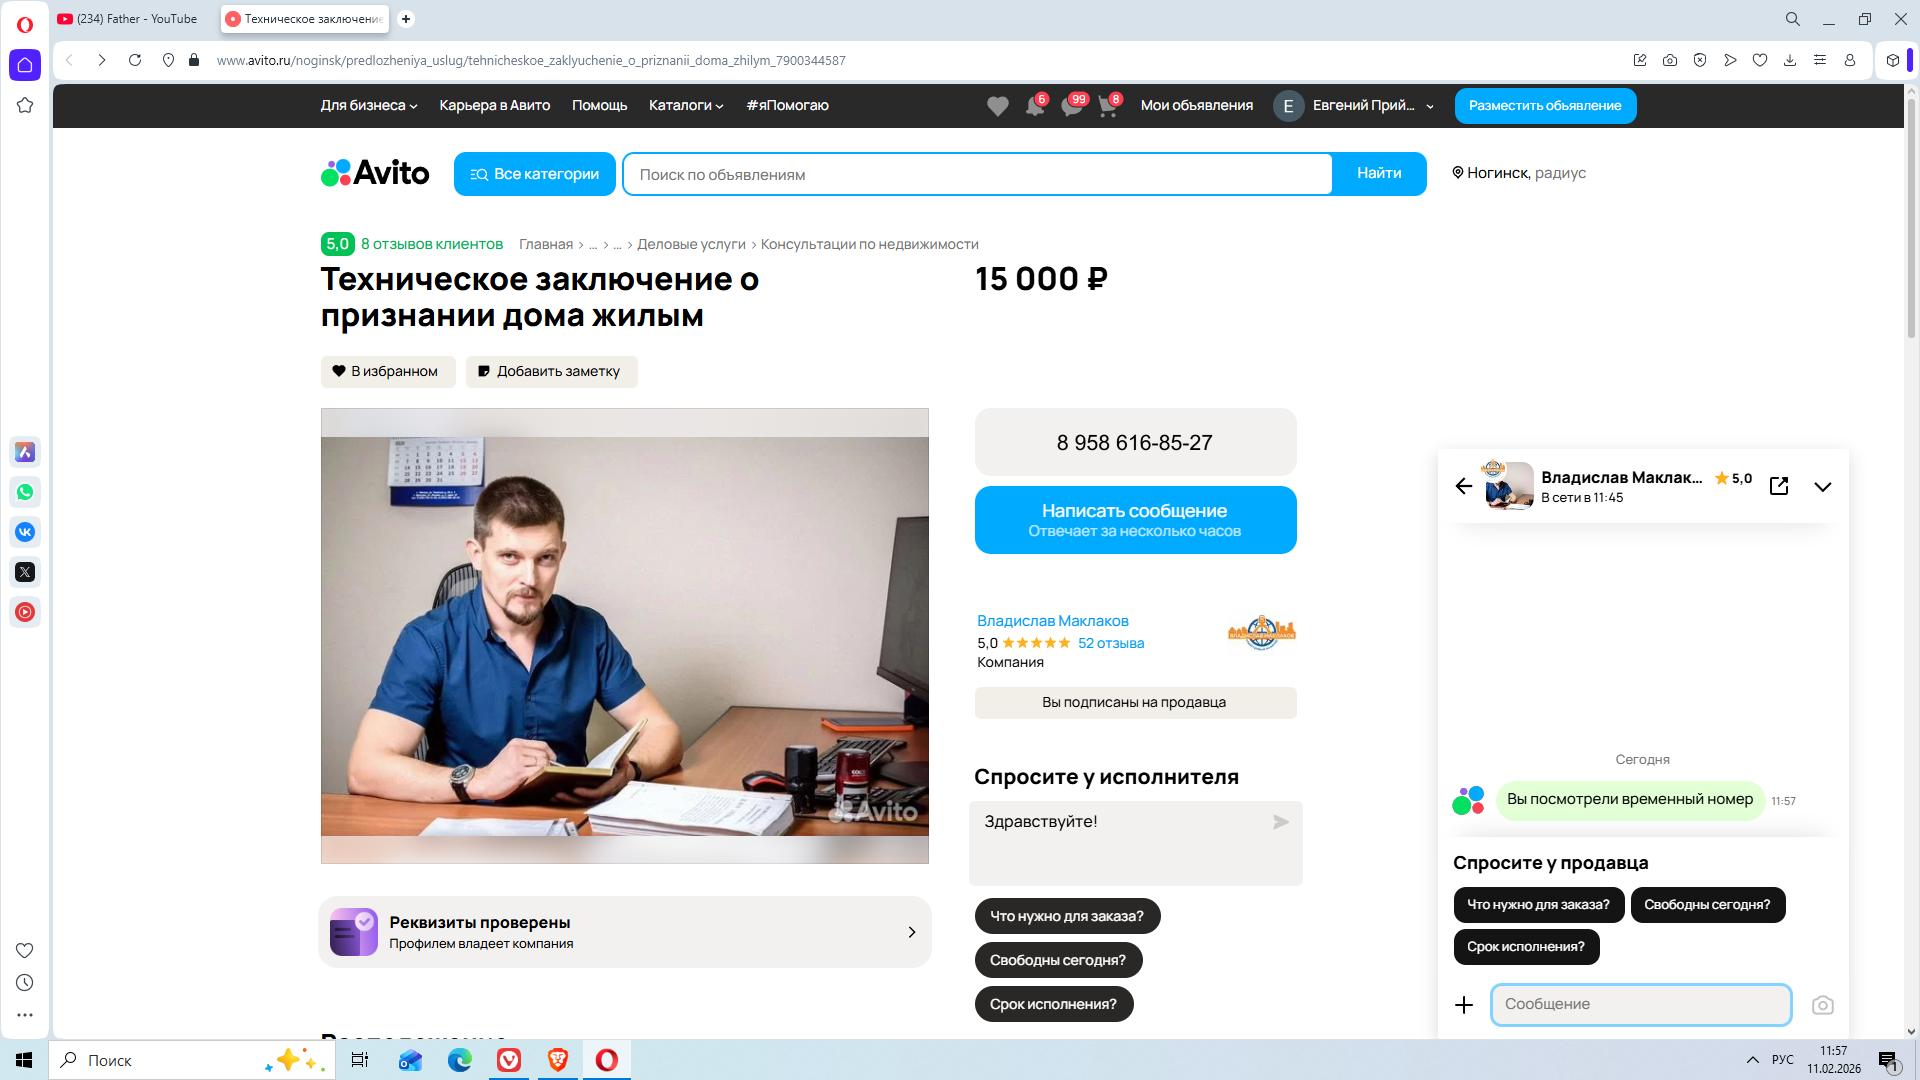
Task: Open the shopping cart icon
Action: (1107, 106)
